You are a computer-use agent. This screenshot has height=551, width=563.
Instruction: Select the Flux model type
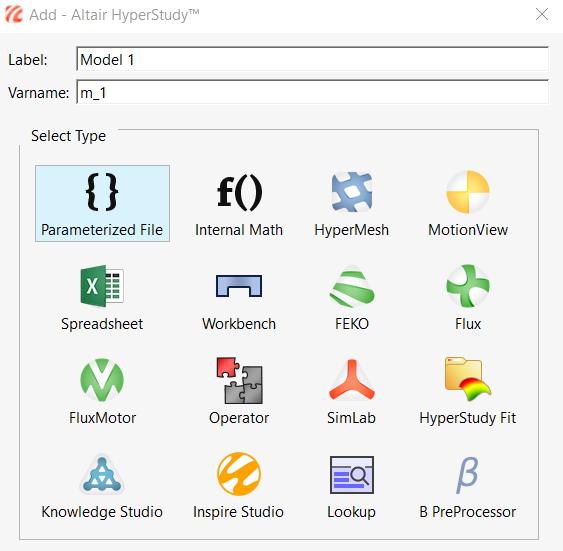pos(468,297)
